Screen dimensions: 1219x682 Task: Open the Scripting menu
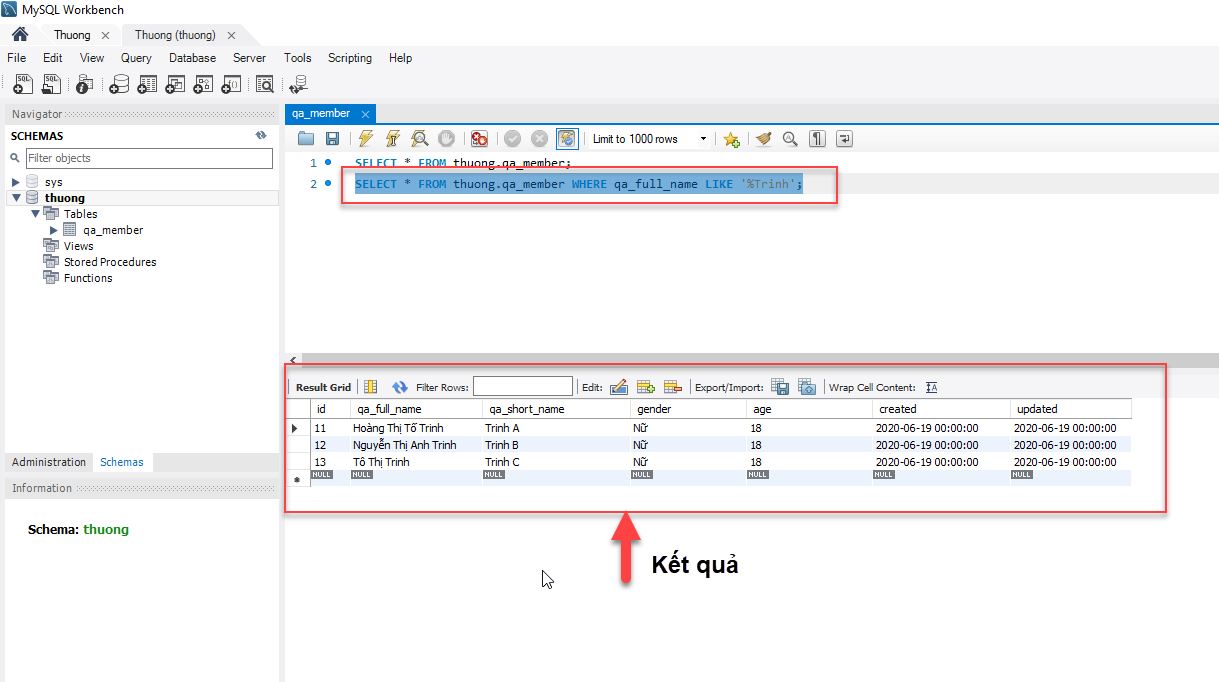(350, 58)
